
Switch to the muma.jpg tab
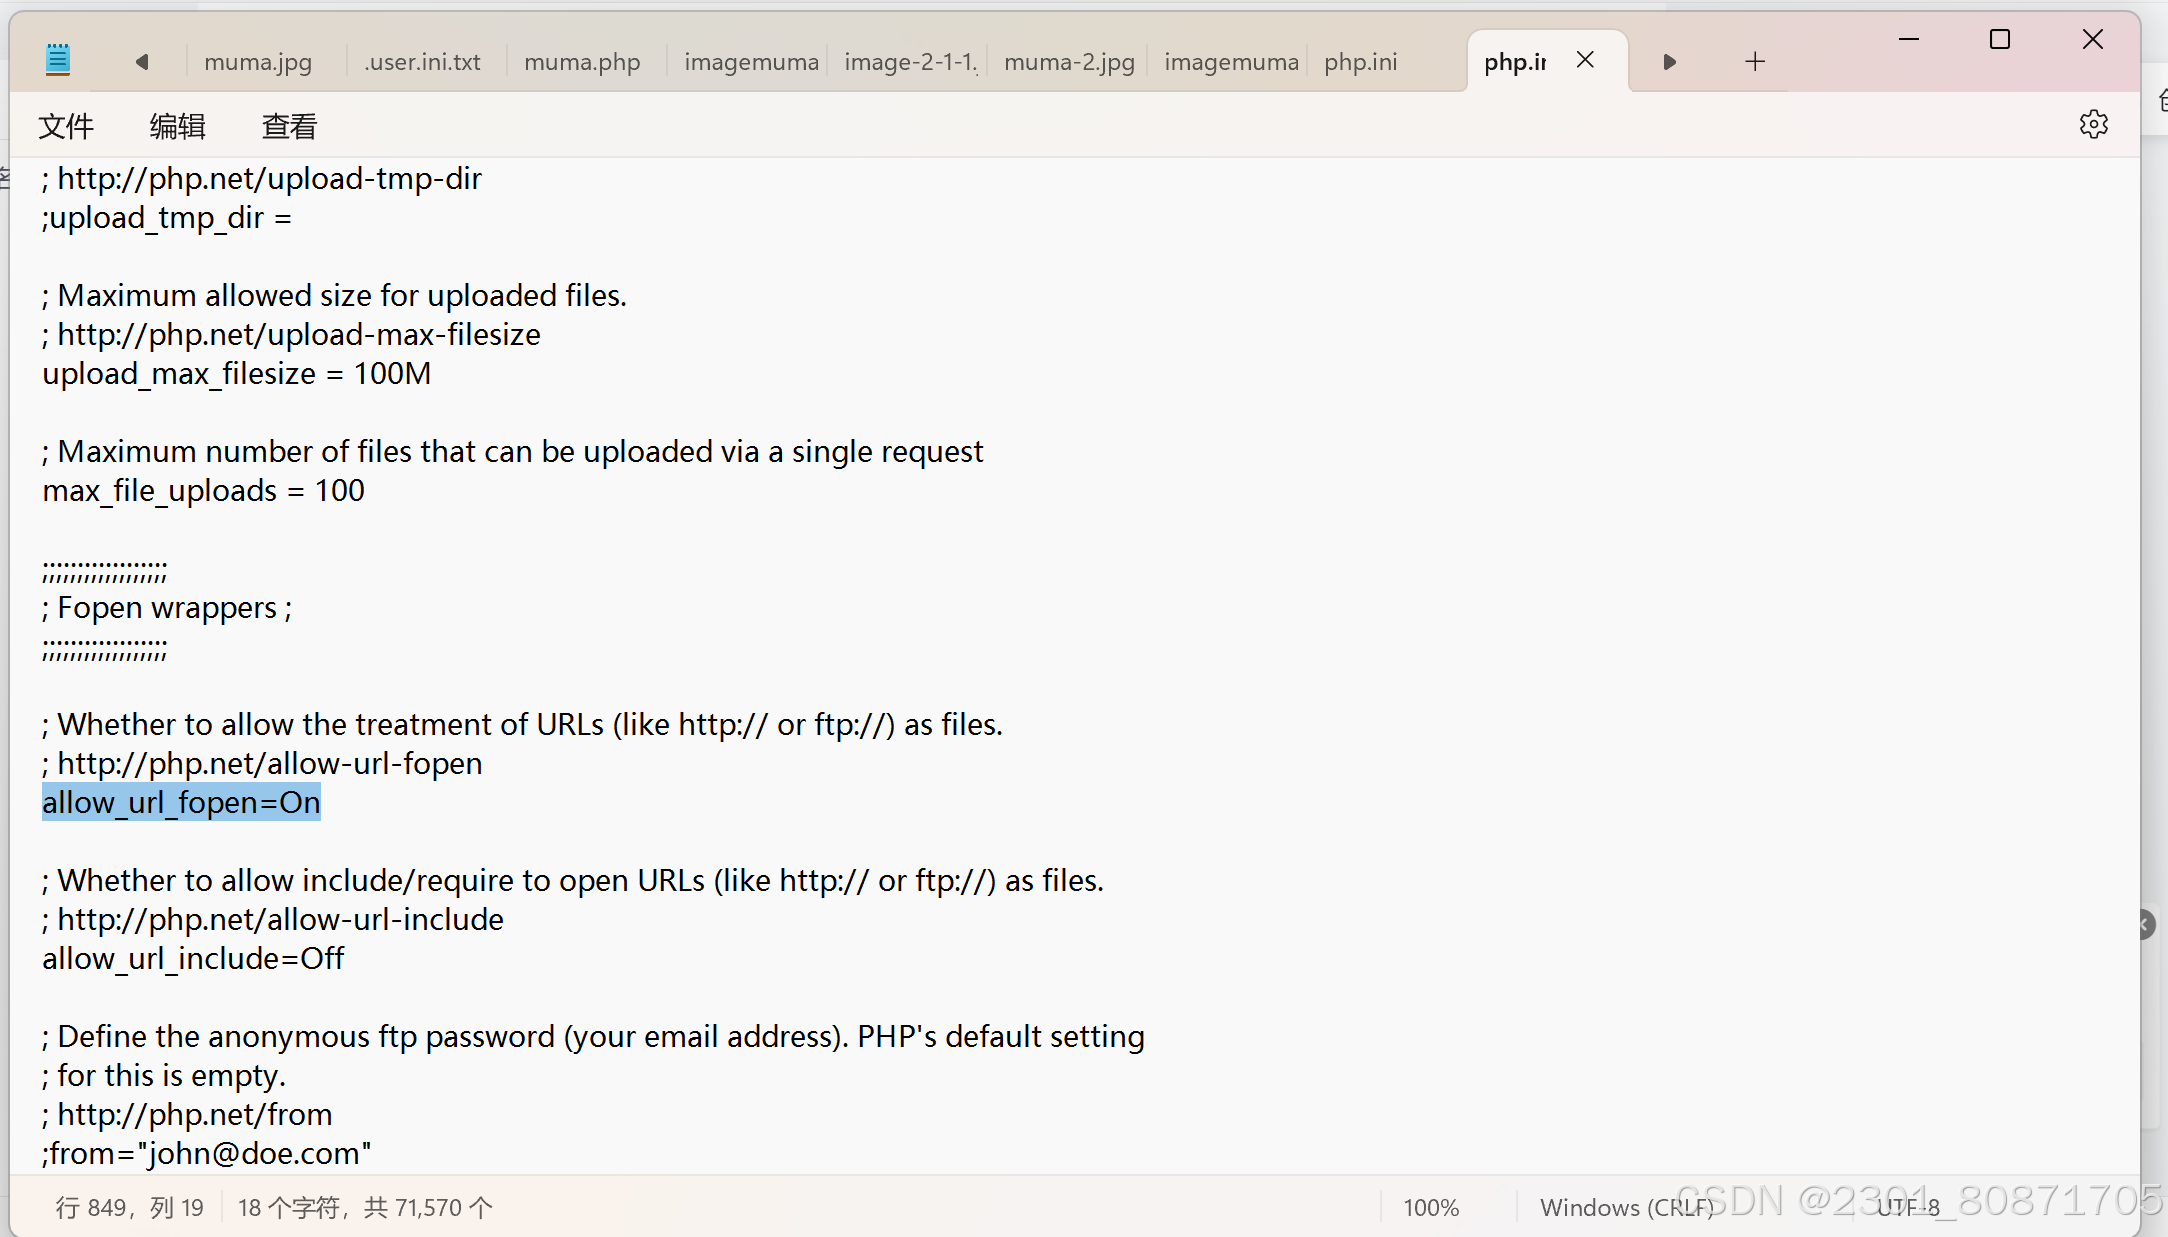click(x=258, y=62)
